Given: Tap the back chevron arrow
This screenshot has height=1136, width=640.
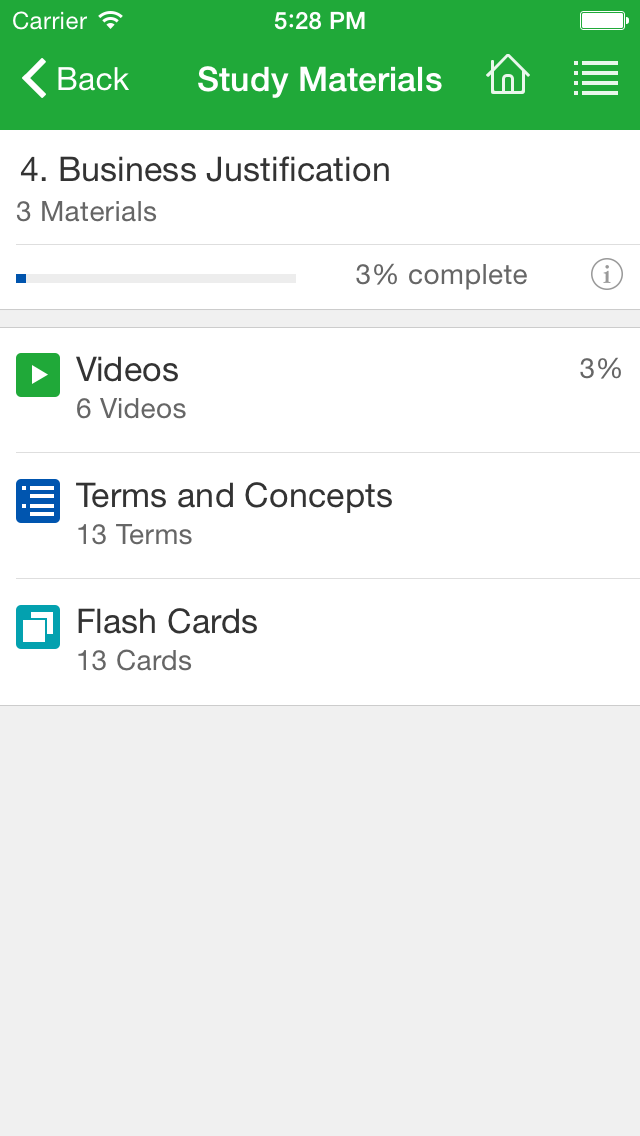Looking at the screenshot, I should 34,78.
